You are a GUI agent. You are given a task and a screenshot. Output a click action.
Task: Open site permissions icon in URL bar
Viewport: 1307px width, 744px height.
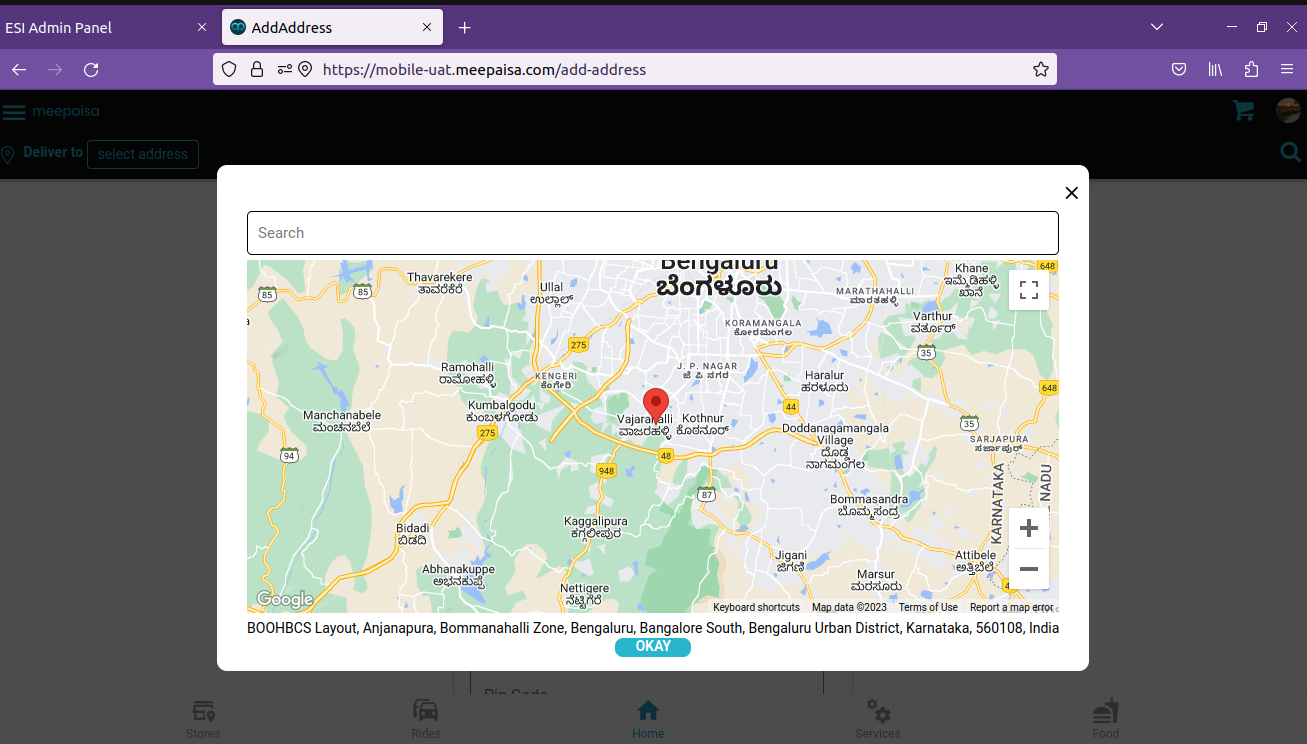pos(285,69)
